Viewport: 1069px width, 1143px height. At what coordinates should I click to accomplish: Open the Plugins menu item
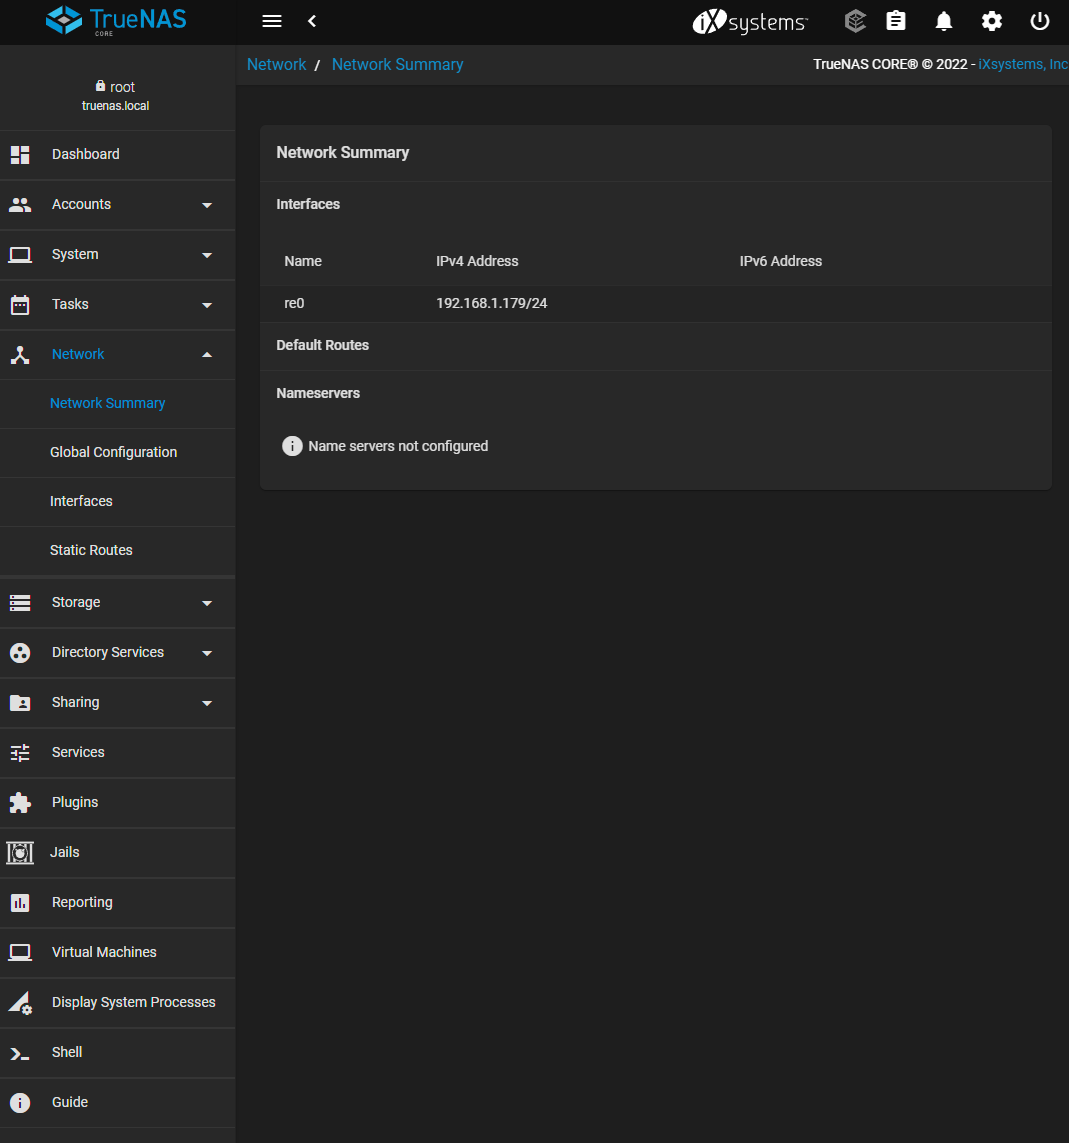[x=74, y=802]
